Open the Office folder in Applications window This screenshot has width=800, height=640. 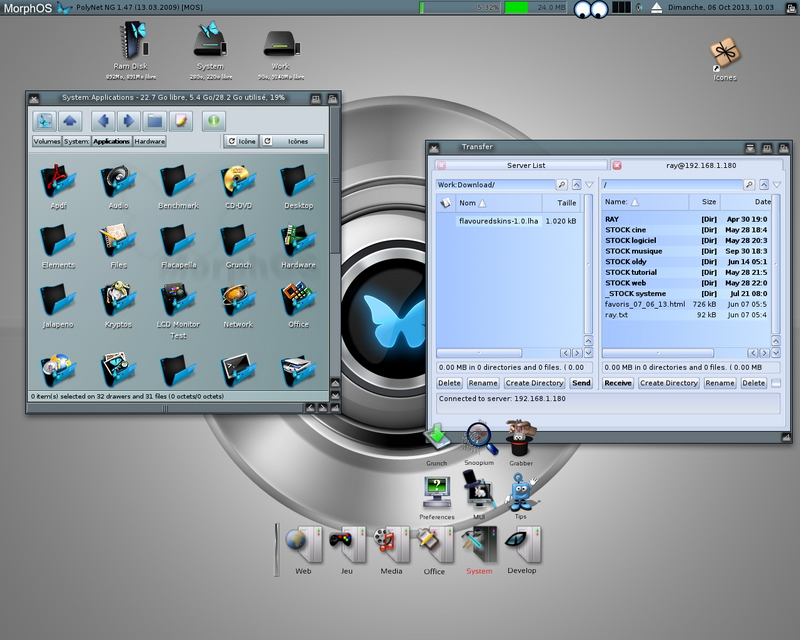pyautogui.click(x=298, y=301)
